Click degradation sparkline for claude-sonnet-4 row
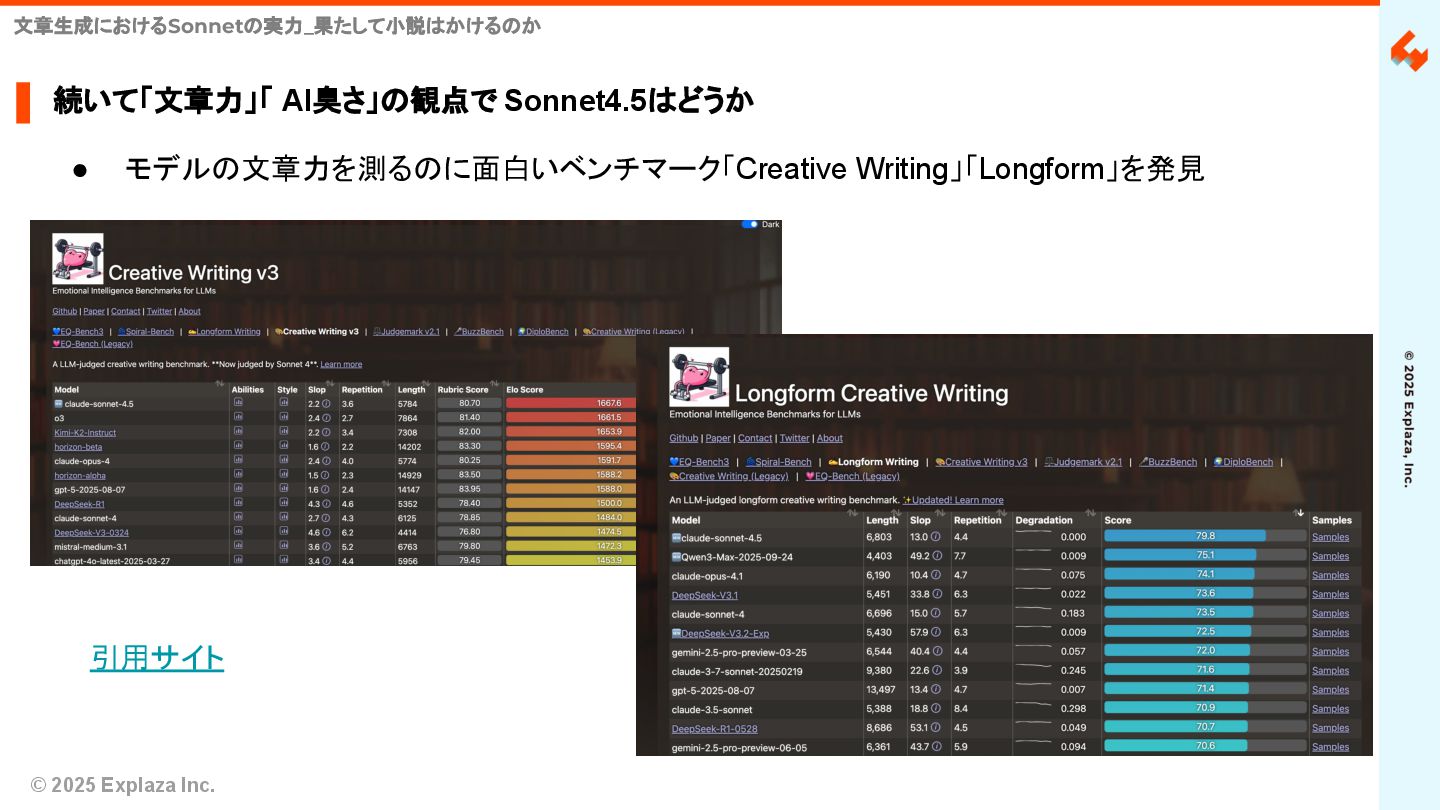 tap(1033, 609)
